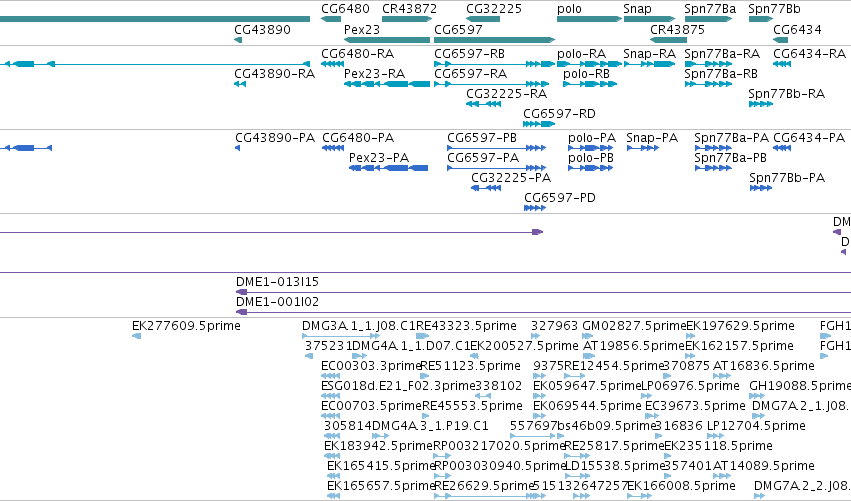
Task: Open EST EK165657.5prime
Action: (x=381, y=486)
